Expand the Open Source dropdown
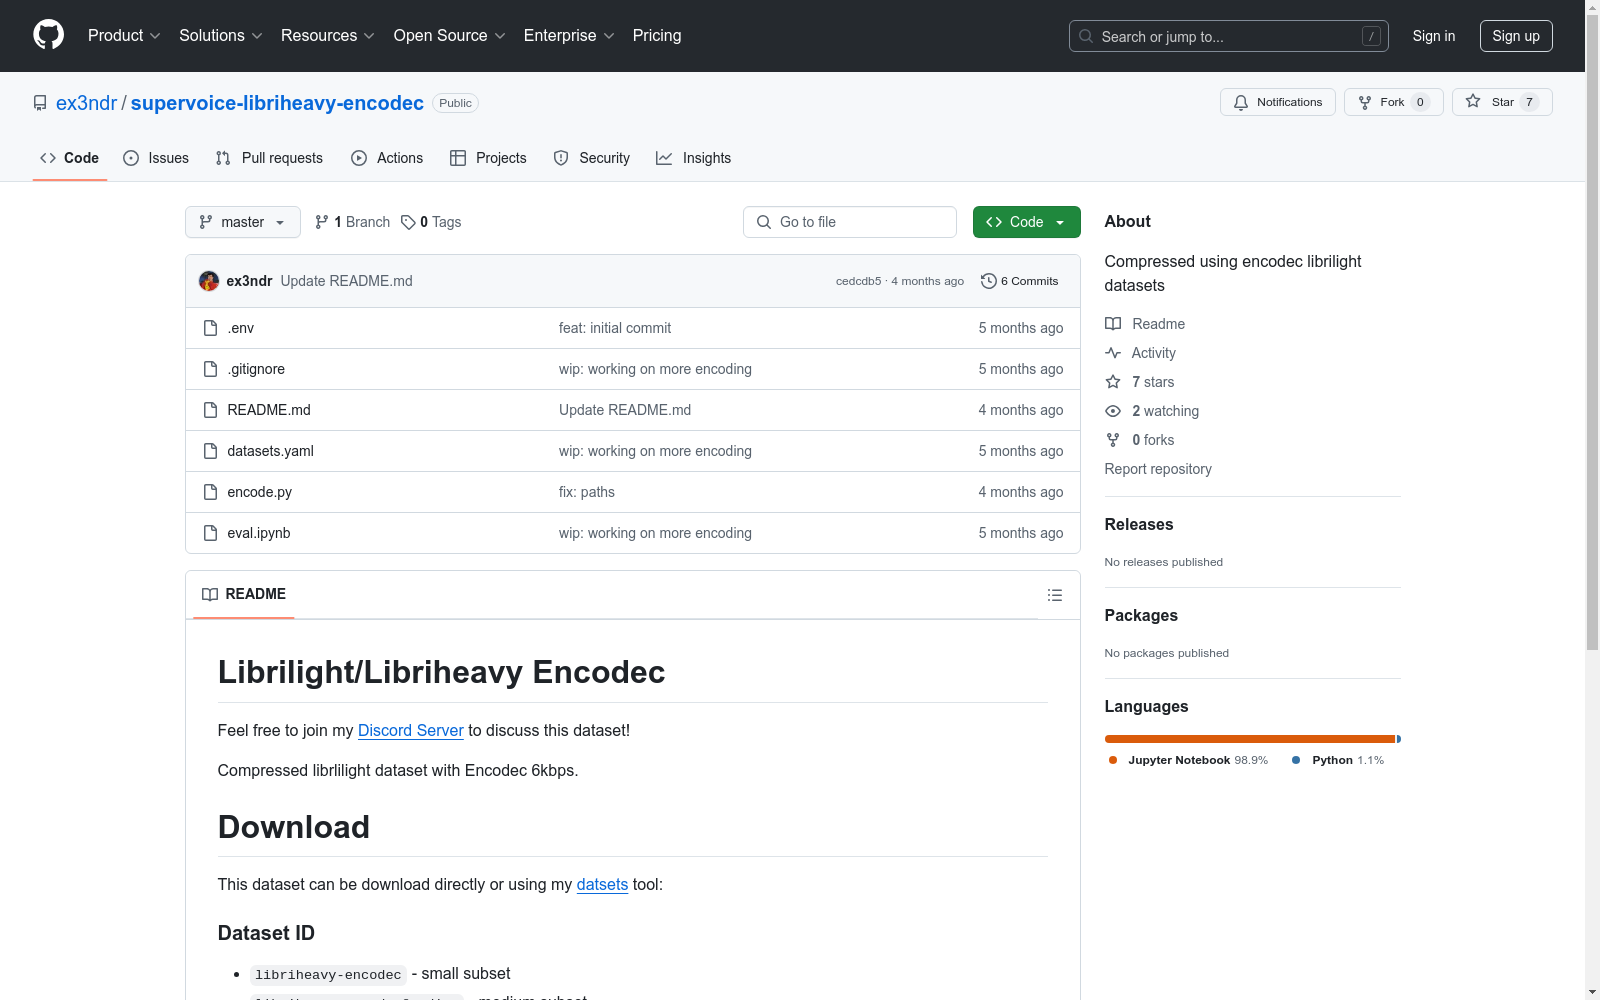Screen dimensions: 1600x1000 coord(450,35)
